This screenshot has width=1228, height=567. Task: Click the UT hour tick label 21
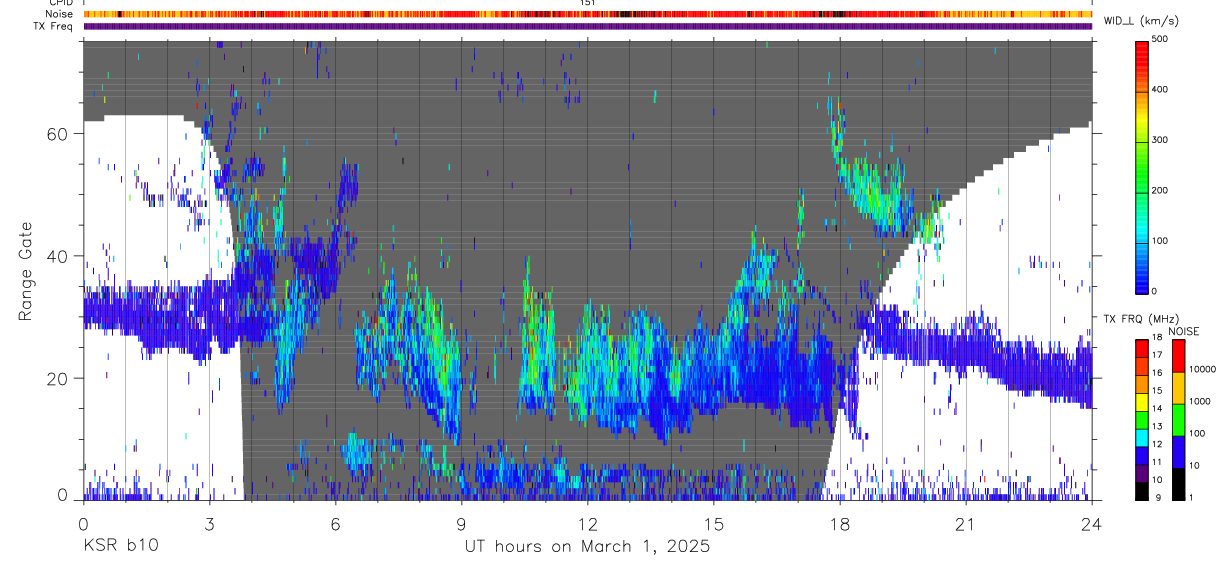point(965,524)
